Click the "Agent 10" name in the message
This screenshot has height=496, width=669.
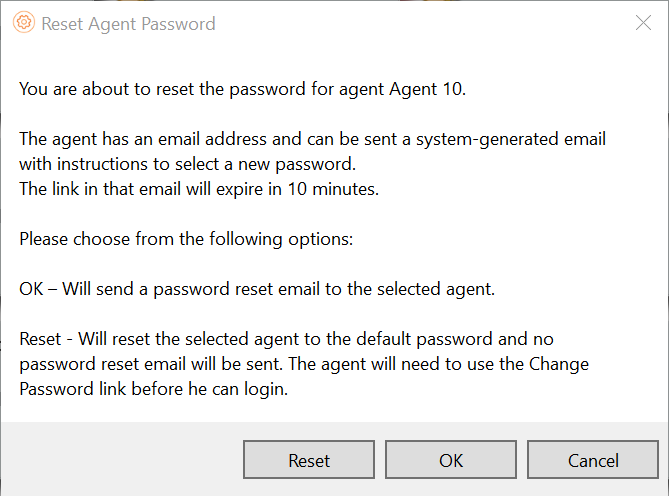click(432, 88)
